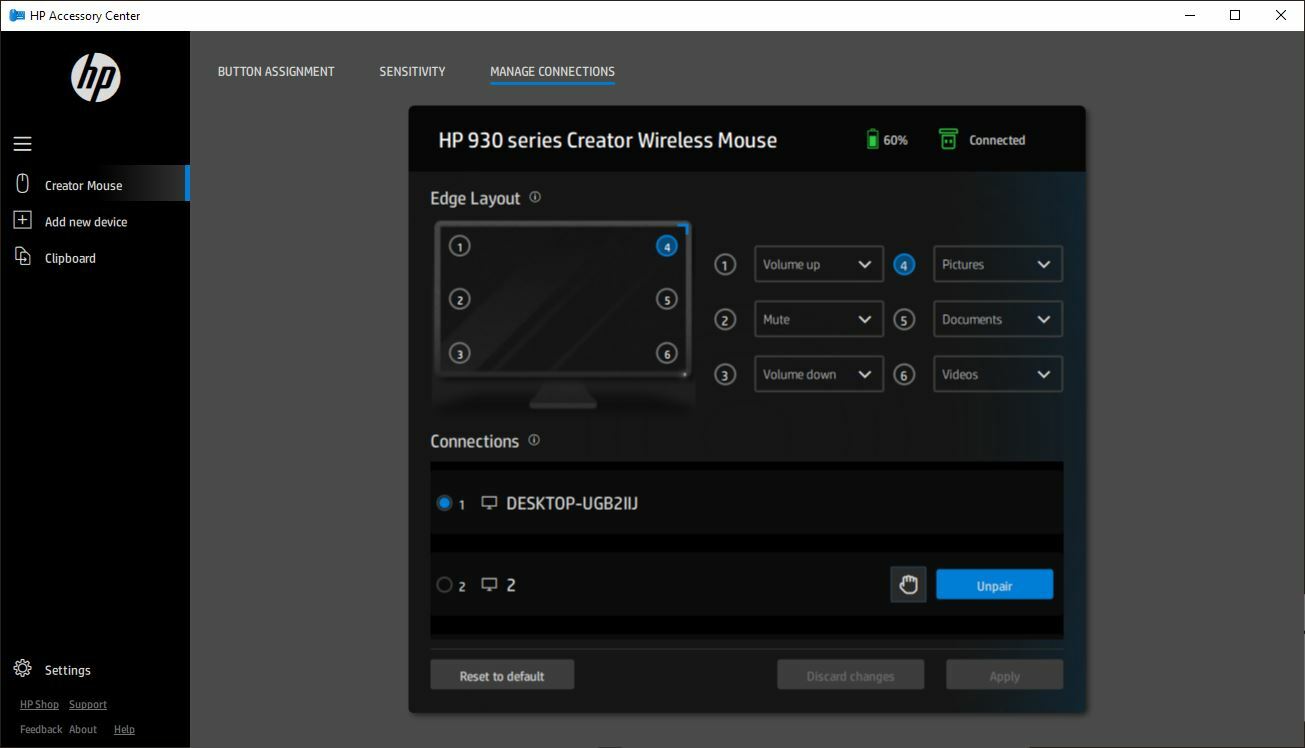Open the hamburger navigation menu
The height and width of the screenshot is (748, 1305).
(x=22, y=144)
